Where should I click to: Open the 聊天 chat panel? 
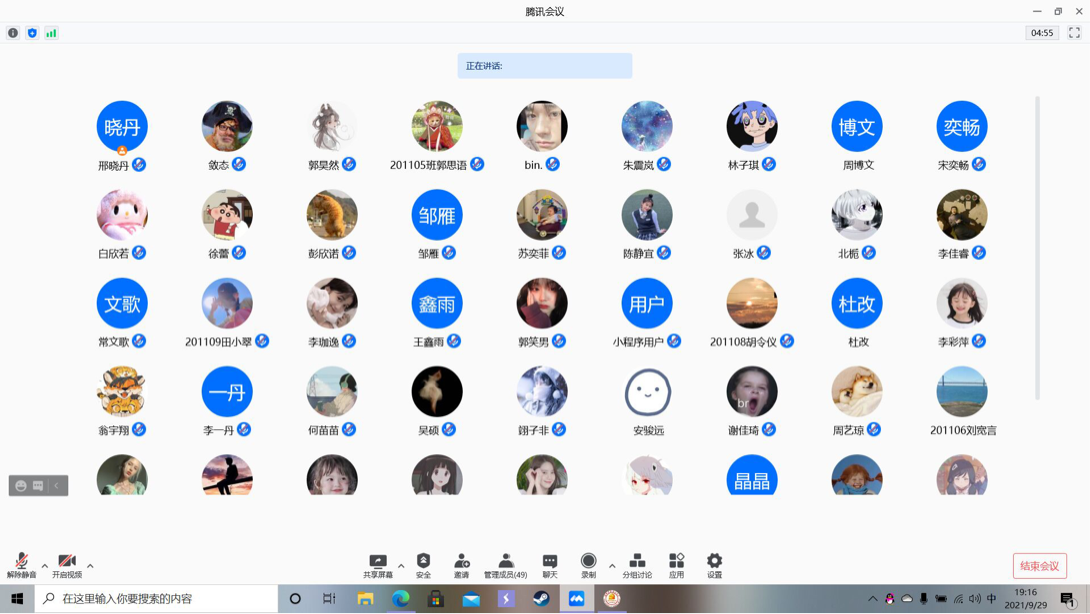(549, 565)
